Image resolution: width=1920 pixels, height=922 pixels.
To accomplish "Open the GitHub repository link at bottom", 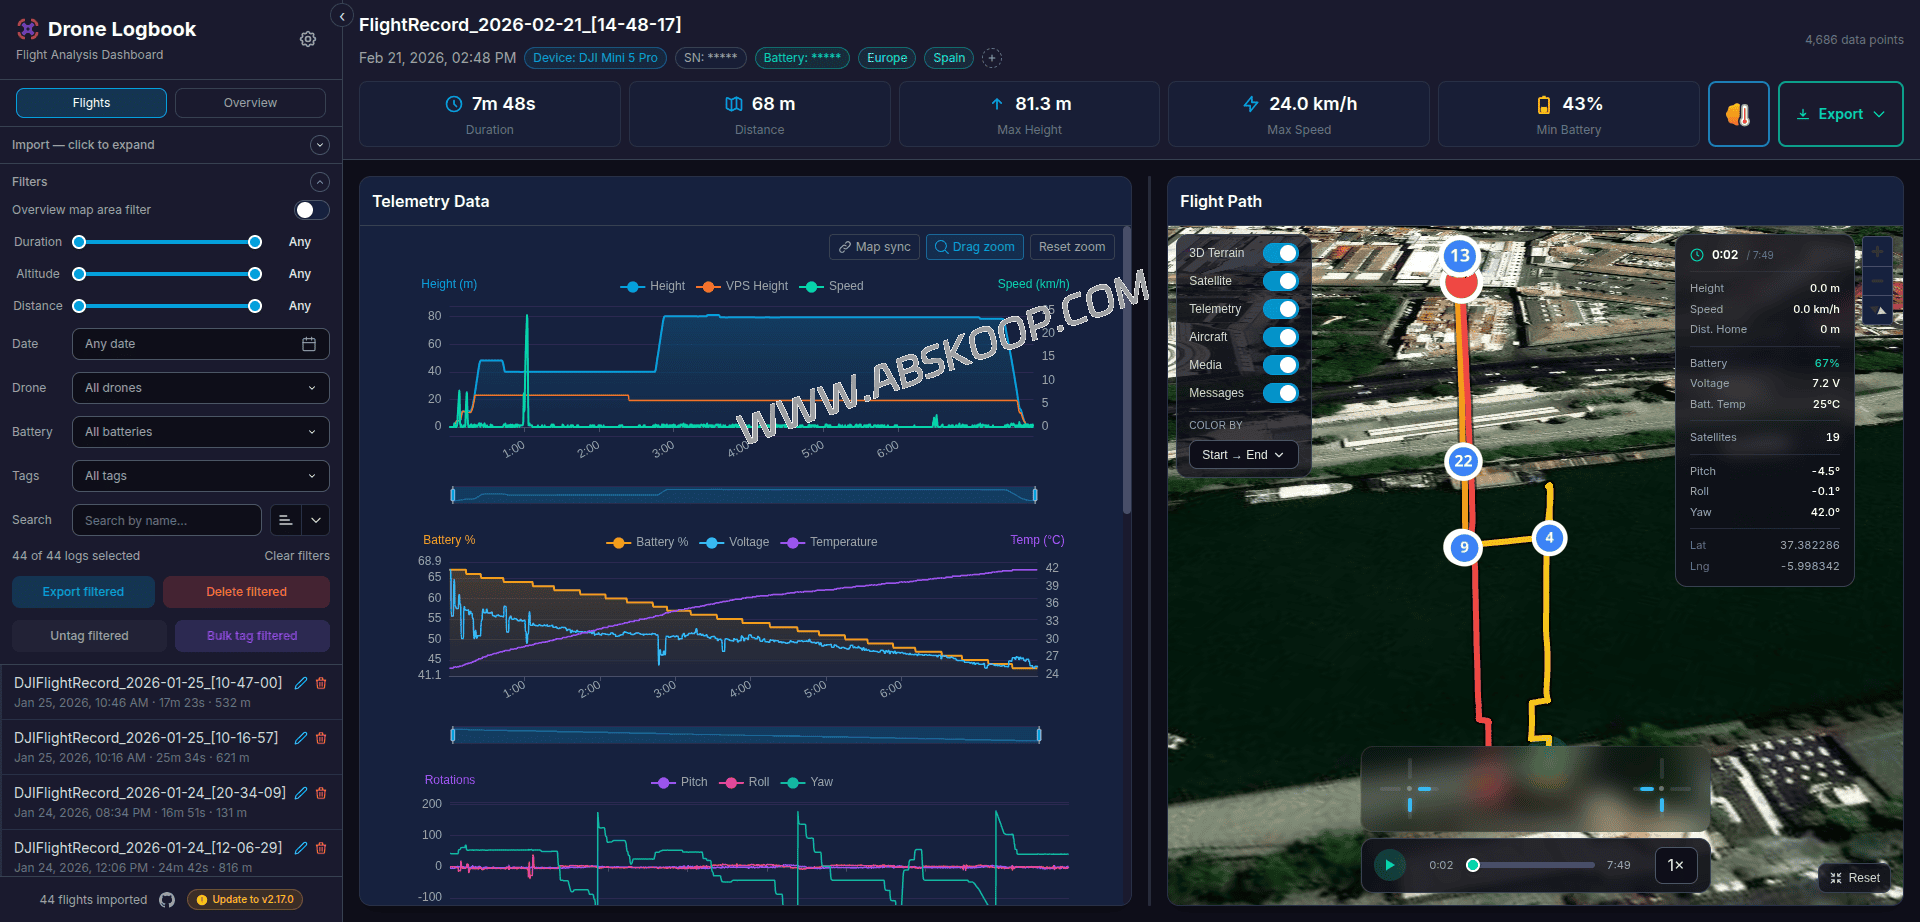I will pos(167,899).
